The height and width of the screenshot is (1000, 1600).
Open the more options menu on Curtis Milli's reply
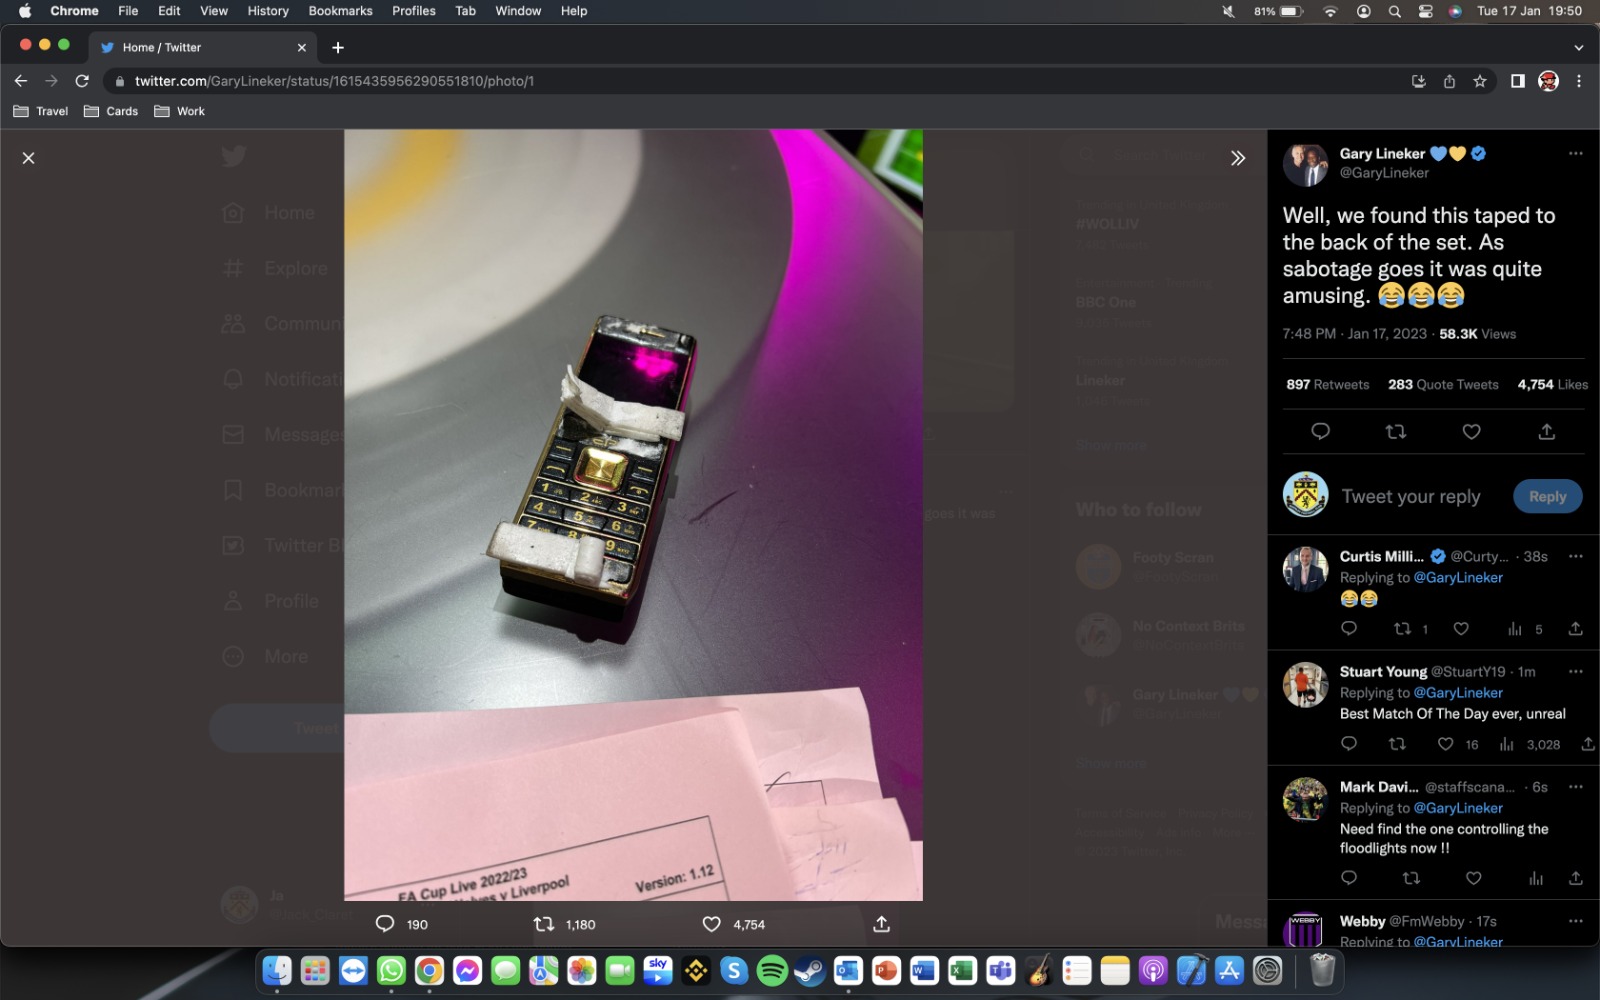1575,556
